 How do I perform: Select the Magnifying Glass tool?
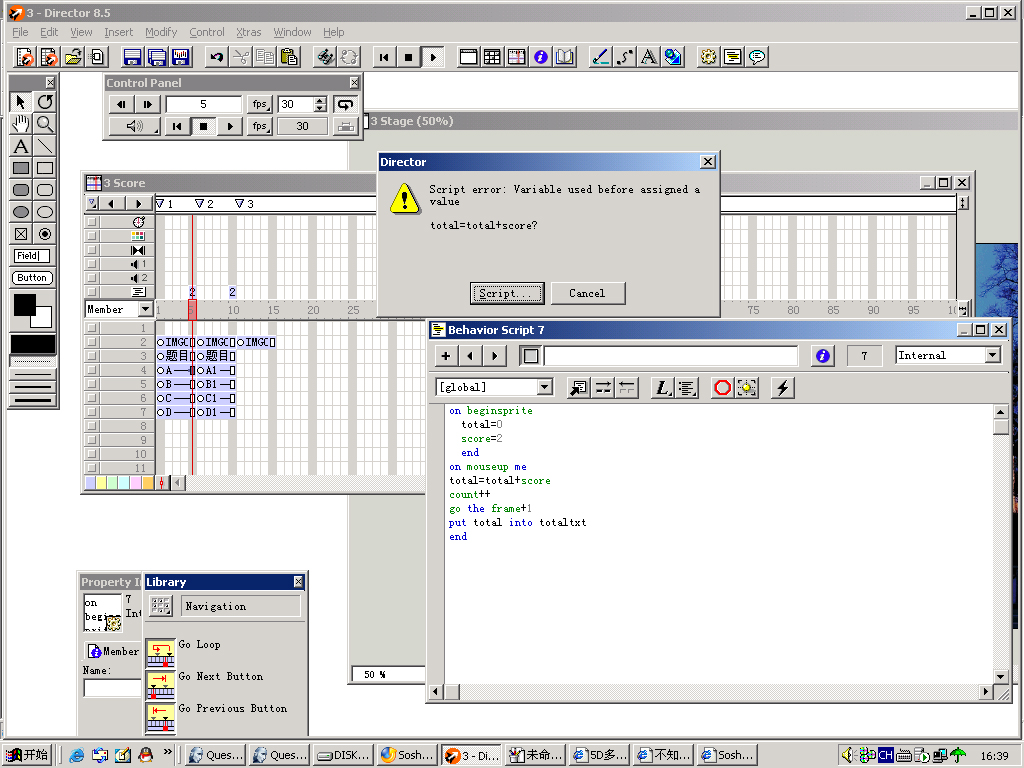coord(45,123)
